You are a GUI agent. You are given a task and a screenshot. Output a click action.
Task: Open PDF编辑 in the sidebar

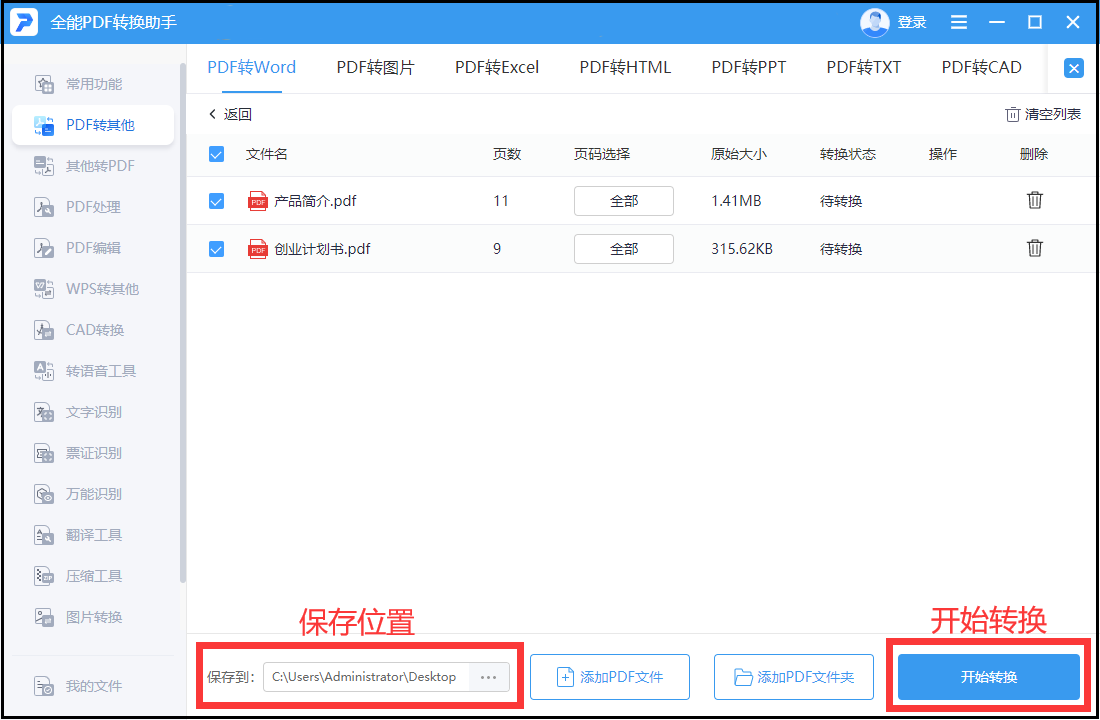93,248
